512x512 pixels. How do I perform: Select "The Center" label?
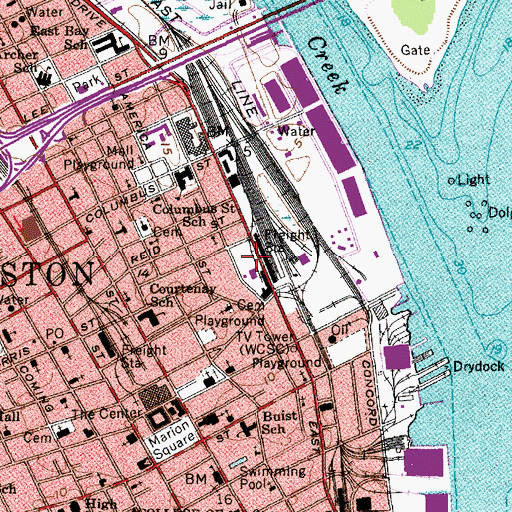coord(107,413)
